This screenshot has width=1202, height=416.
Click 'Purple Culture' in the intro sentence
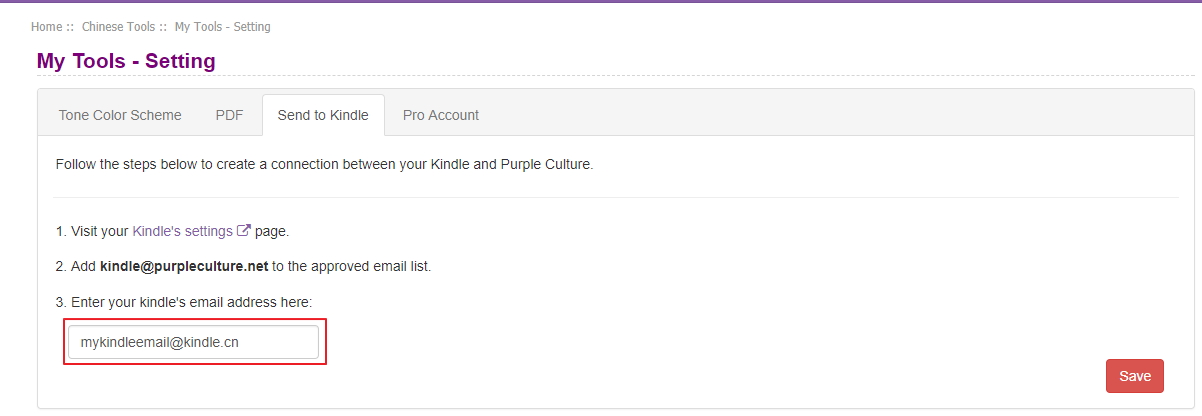549,164
